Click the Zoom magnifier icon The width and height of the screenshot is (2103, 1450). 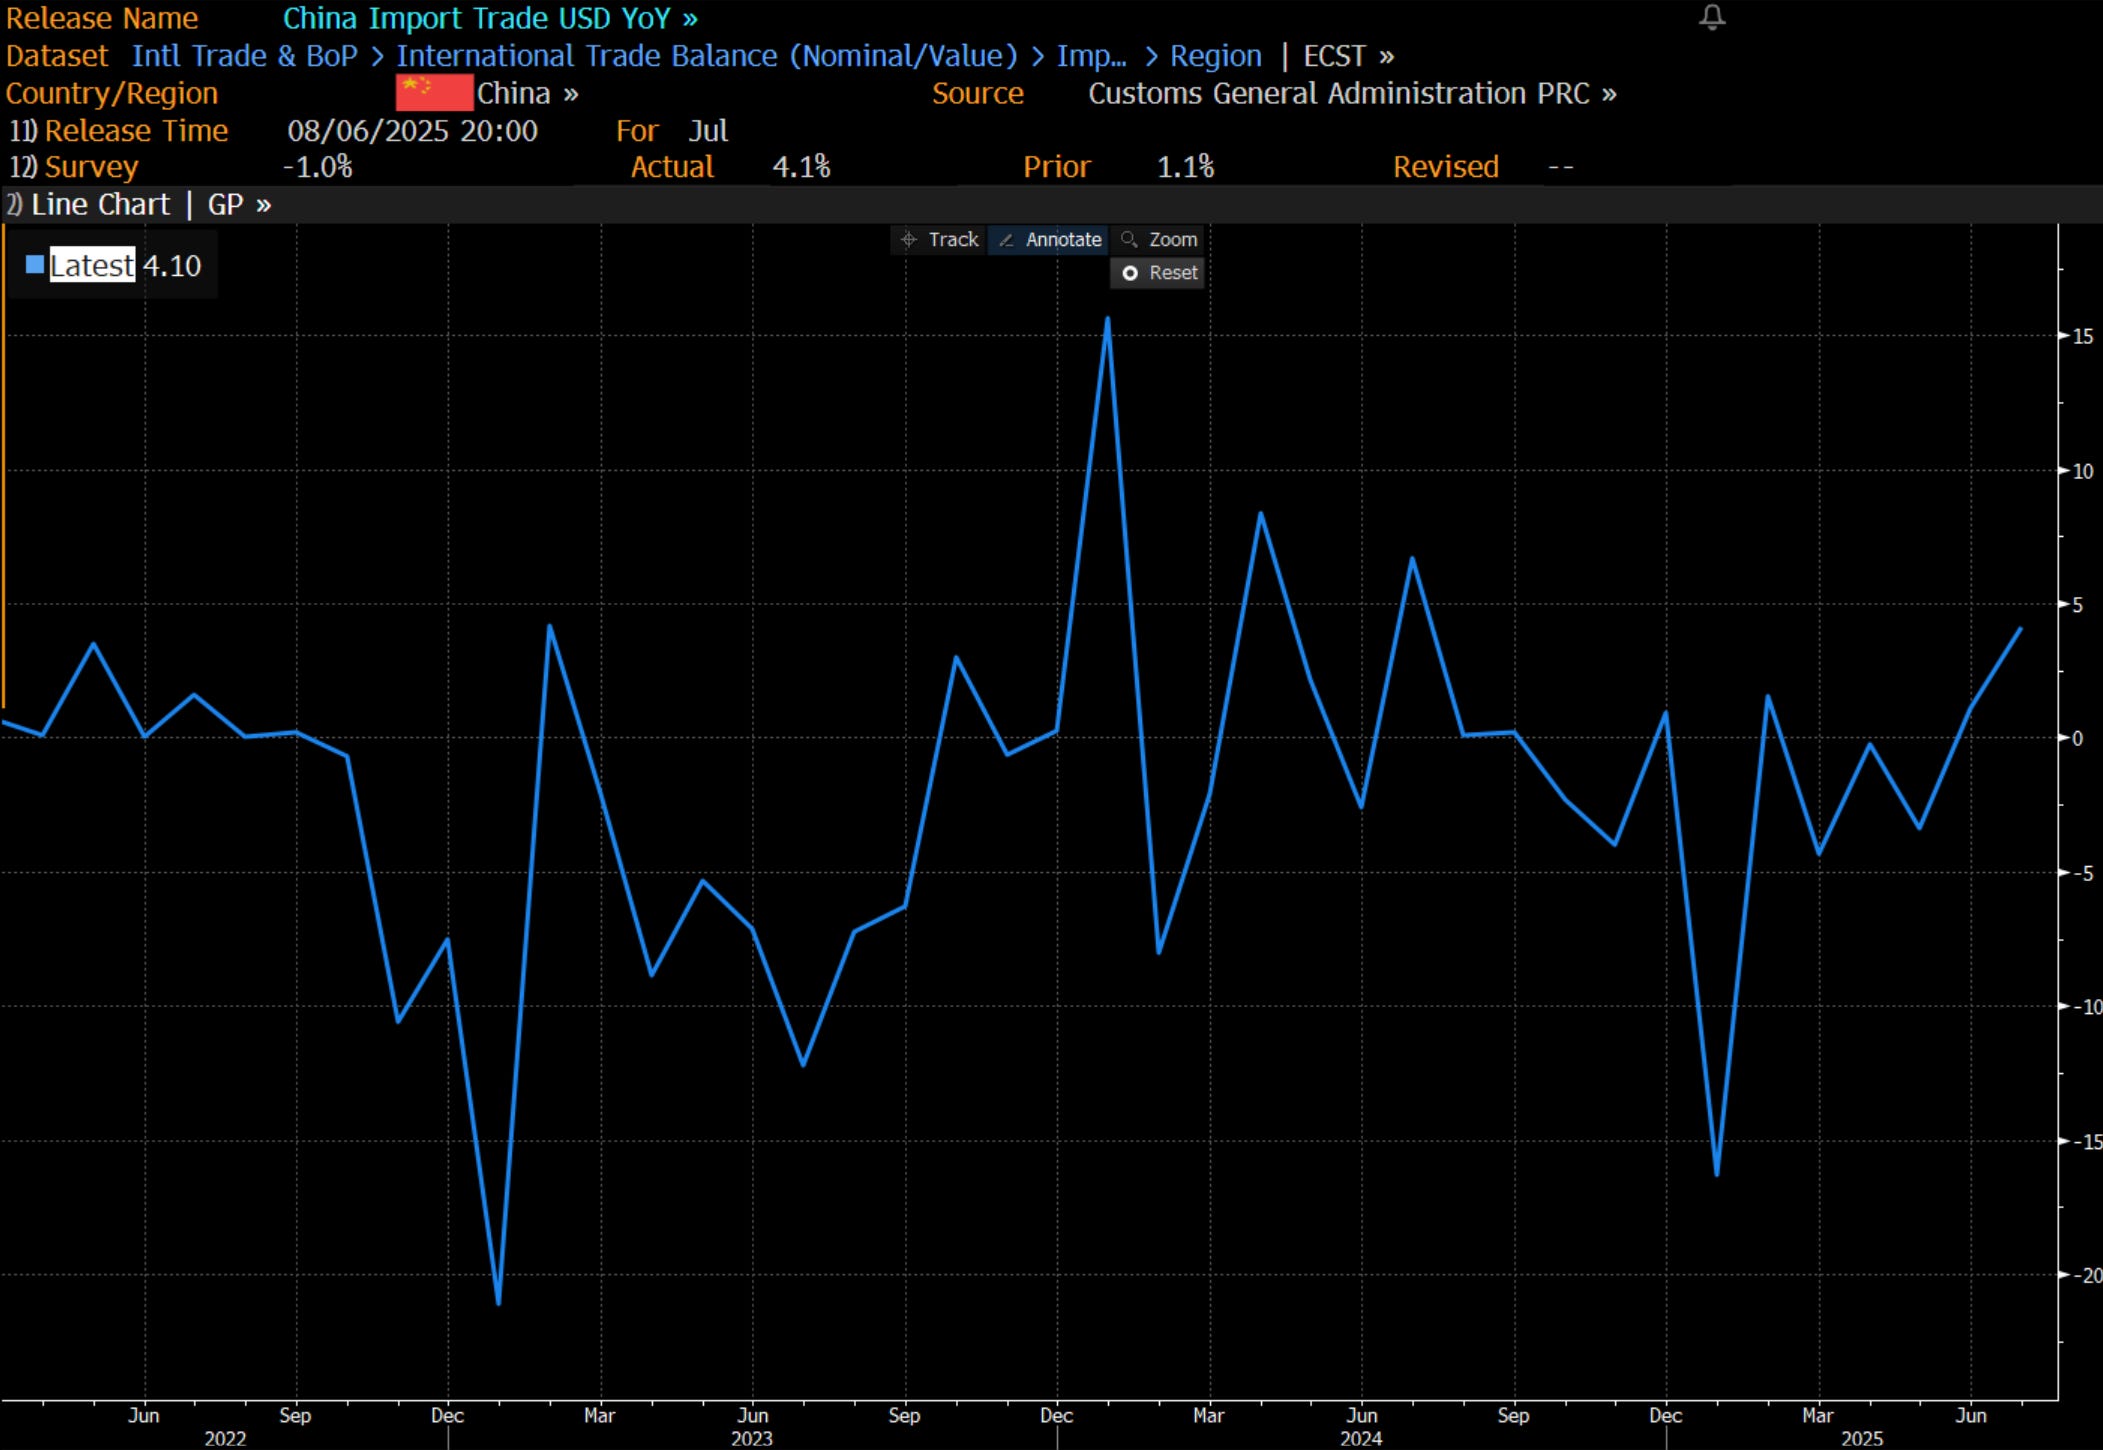pyautogui.click(x=1129, y=239)
